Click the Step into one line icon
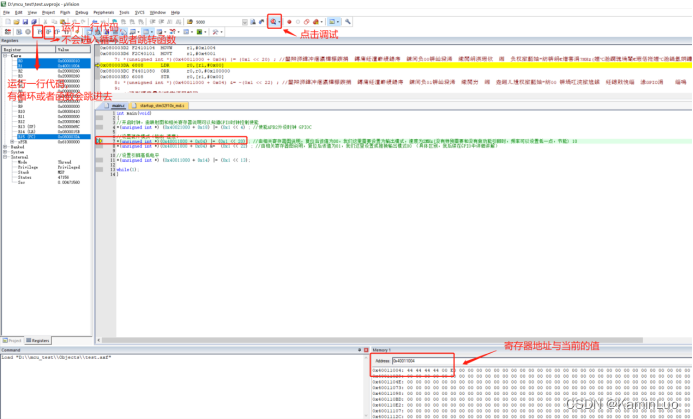The height and width of the screenshot is (419, 693). click(39, 32)
